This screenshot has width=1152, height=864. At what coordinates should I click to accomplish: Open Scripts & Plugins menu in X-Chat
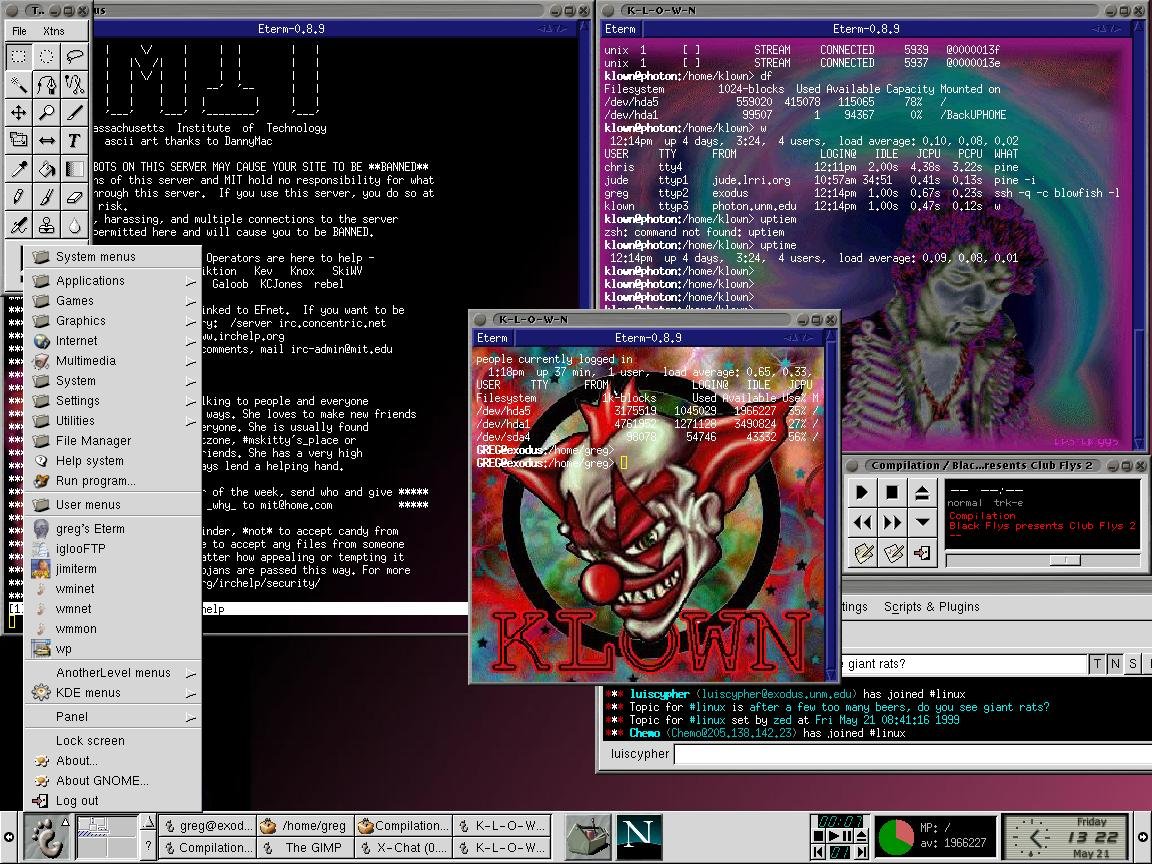pos(932,607)
